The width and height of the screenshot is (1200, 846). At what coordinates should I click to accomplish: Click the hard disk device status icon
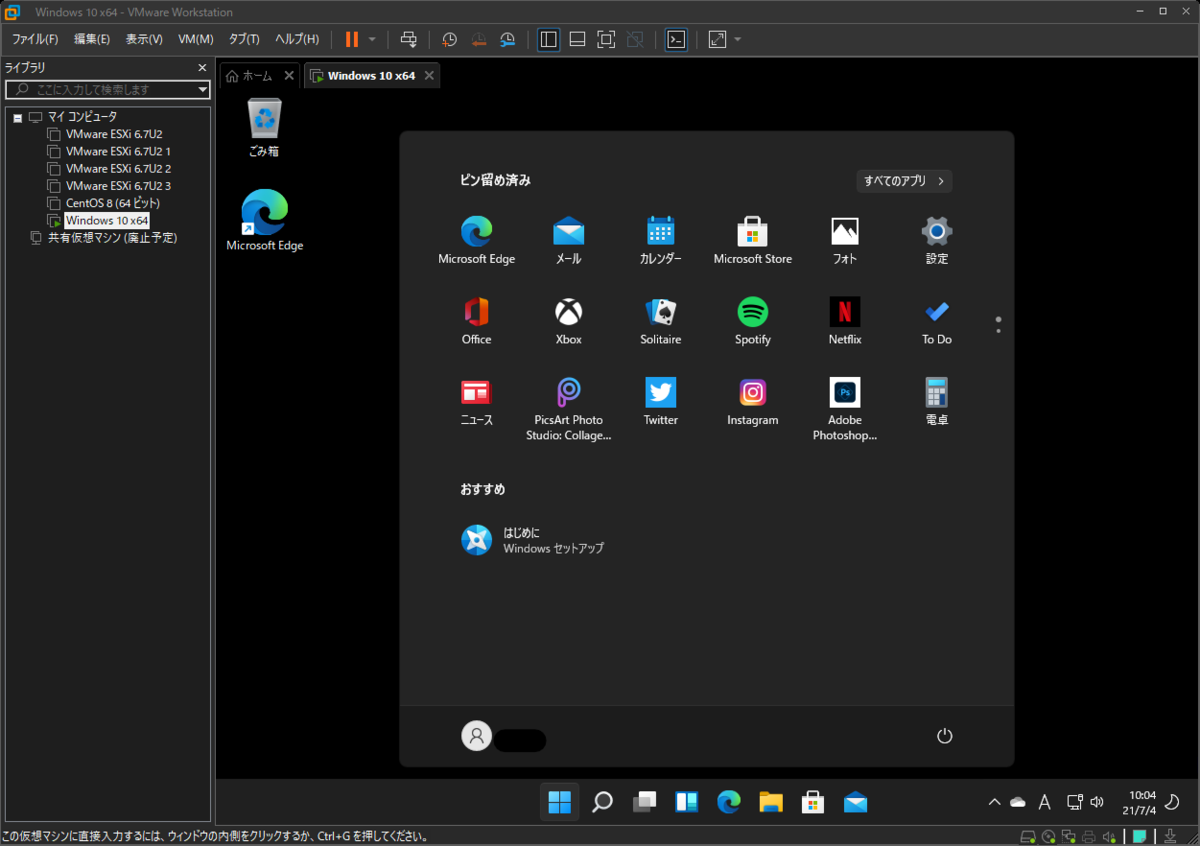point(1028,837)
